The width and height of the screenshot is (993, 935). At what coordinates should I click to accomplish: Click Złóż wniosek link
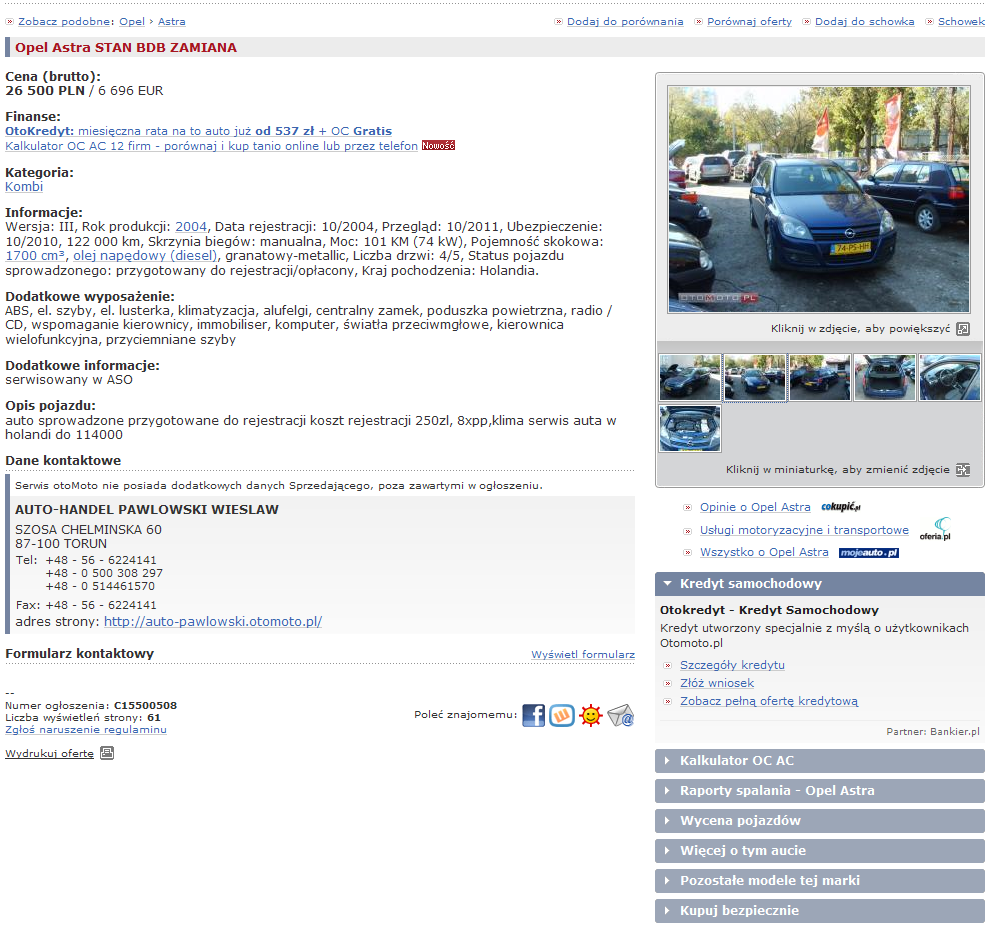[717, 684]
